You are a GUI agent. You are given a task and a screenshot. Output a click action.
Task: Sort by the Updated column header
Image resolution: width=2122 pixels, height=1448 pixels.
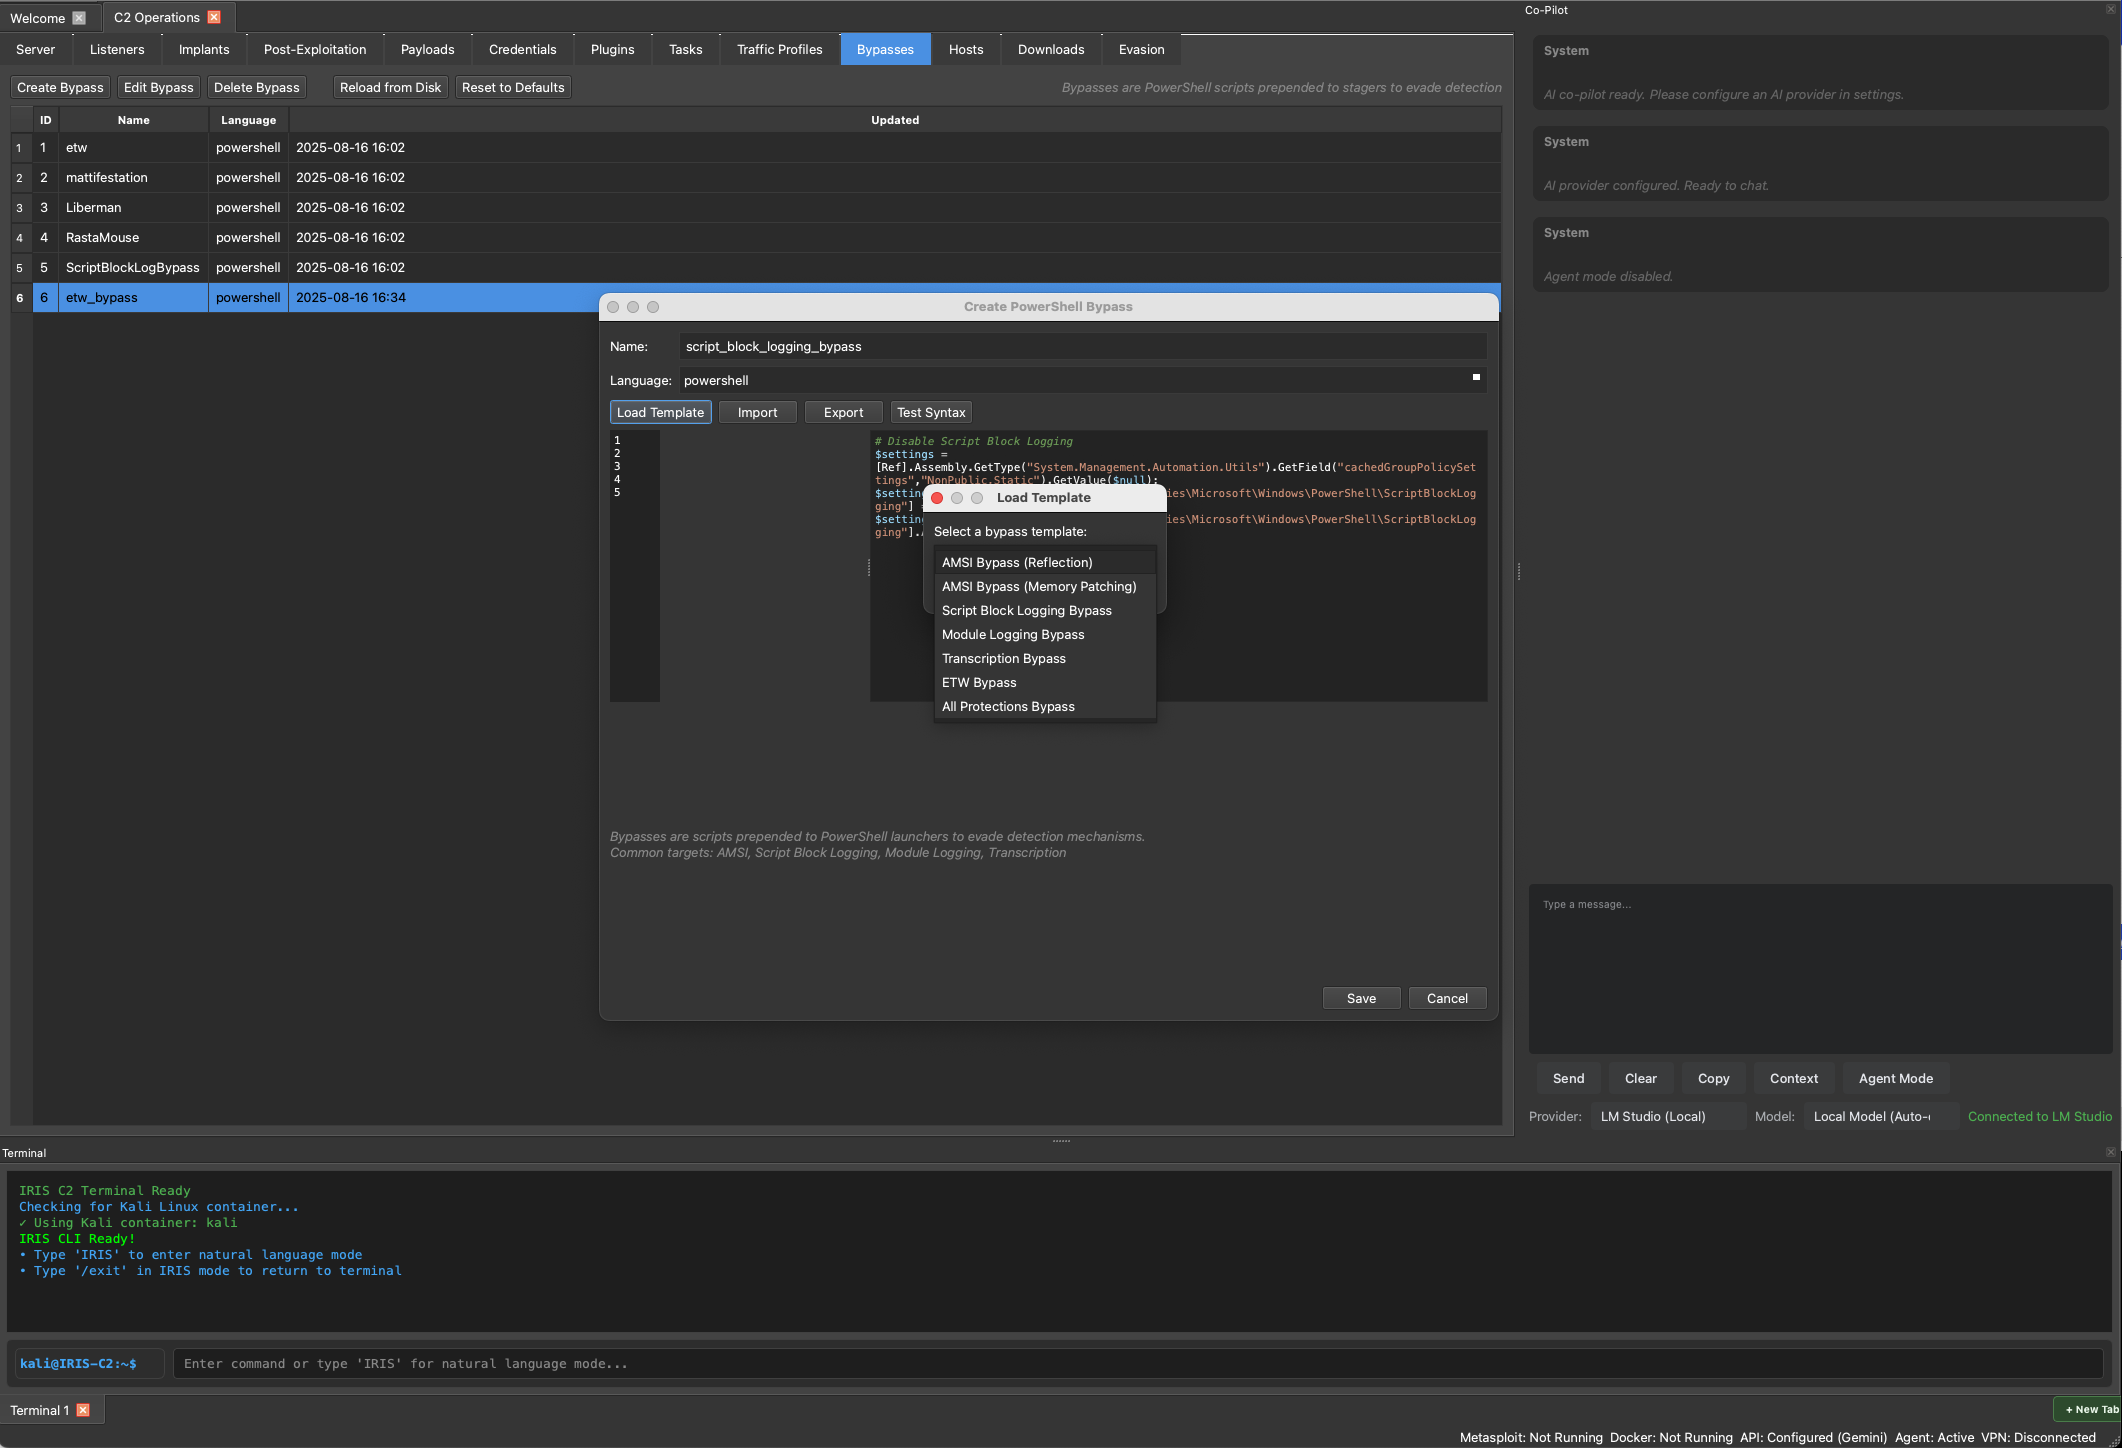tap(895, 120)
